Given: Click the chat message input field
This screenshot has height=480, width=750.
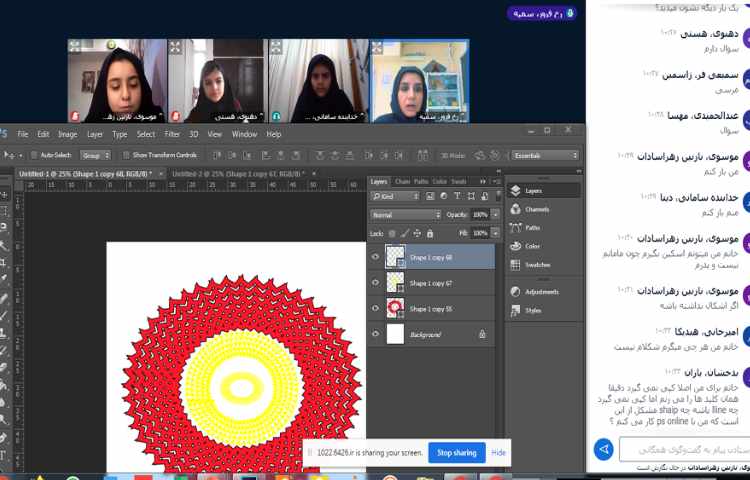Looking at the screenshot, I should [x=685, y=449].
